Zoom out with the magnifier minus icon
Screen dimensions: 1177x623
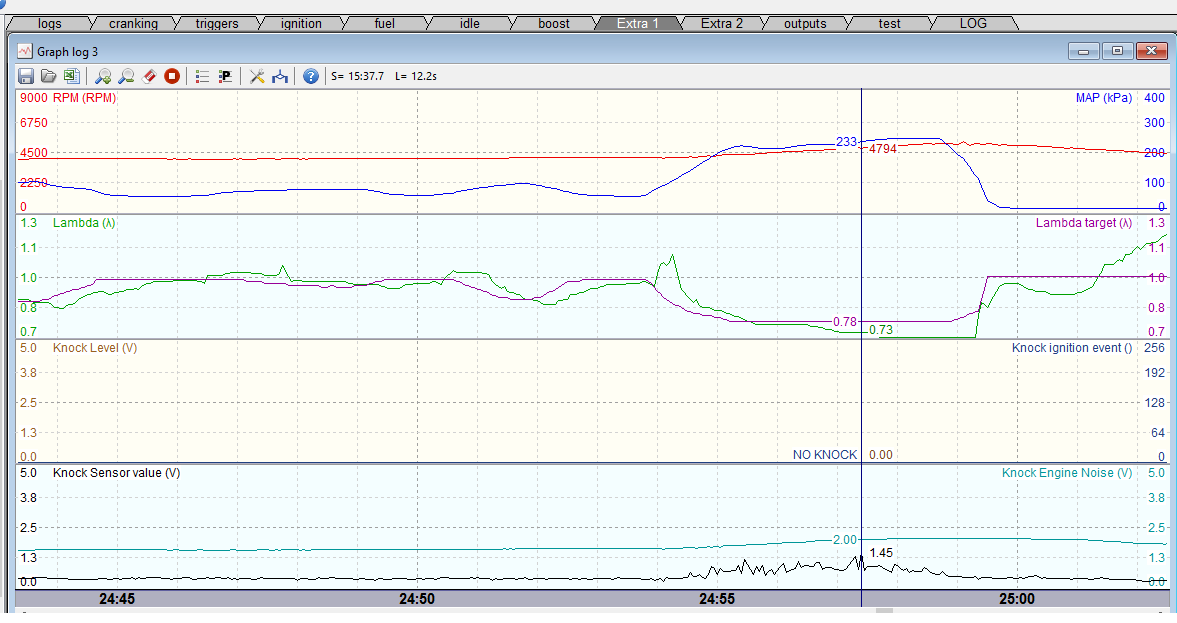click(126, 76)
